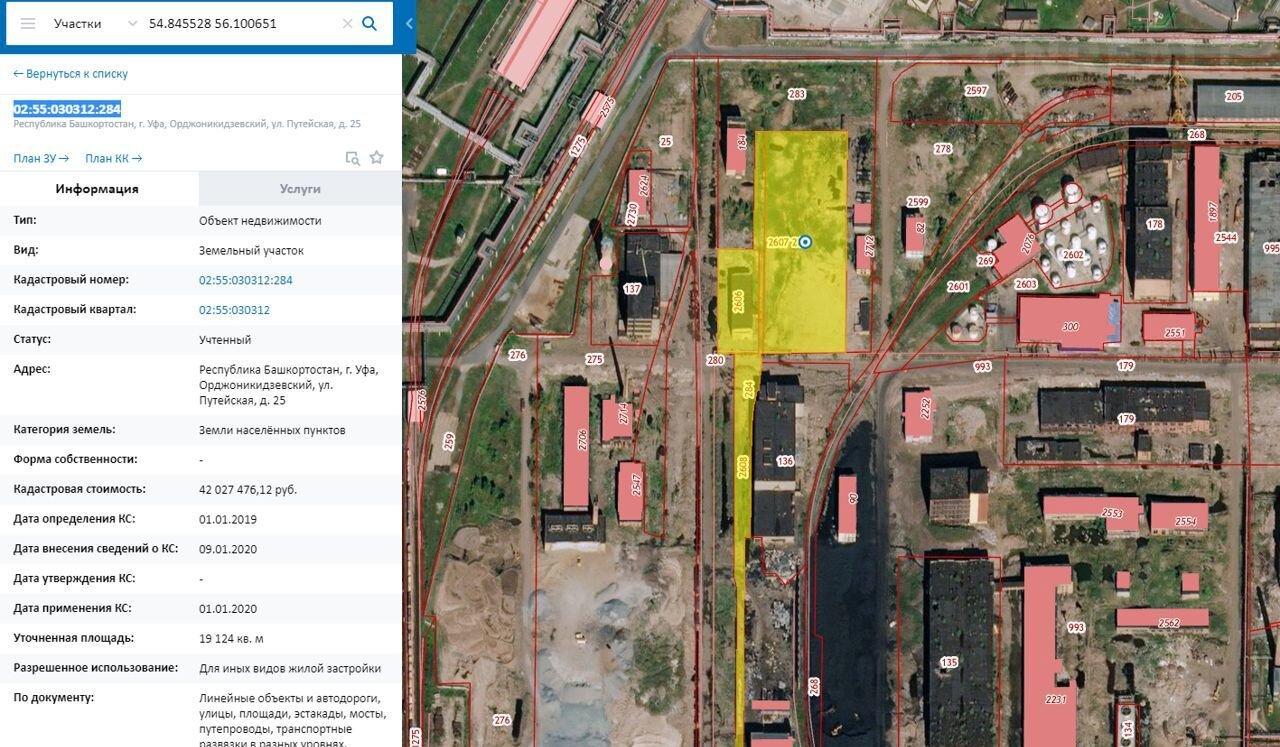Go back via Вернуться к списку link
This screenshot has height=747, width=1280.
click(x=70, y=74)
